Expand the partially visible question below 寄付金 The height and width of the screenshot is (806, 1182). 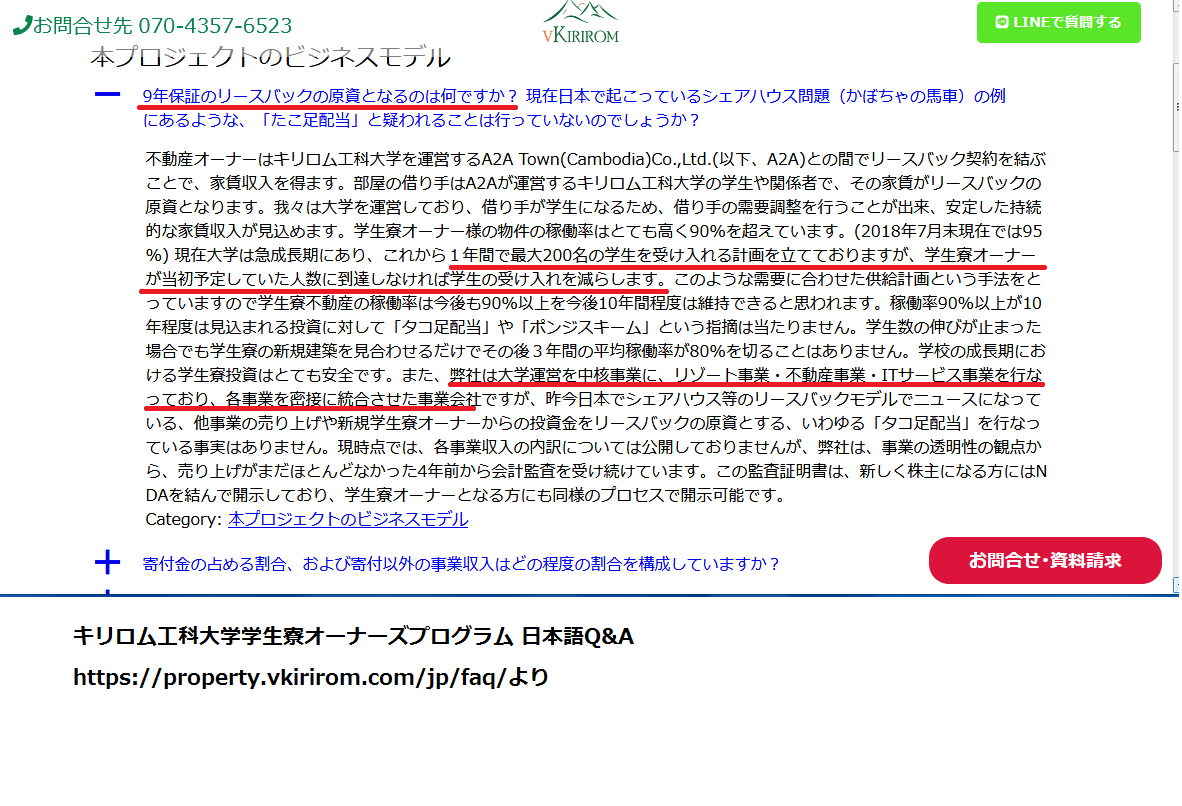click(x=107, y=591)
